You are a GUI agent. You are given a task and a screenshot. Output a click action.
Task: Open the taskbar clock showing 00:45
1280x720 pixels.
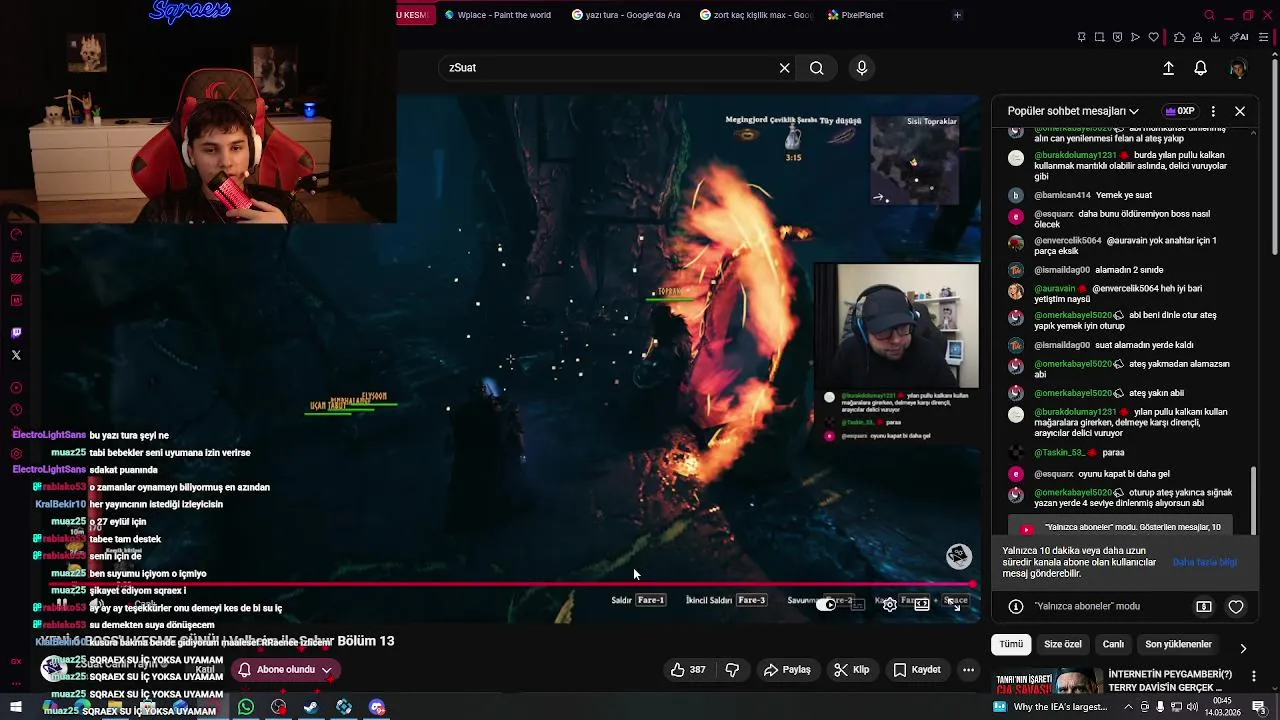1222,708
